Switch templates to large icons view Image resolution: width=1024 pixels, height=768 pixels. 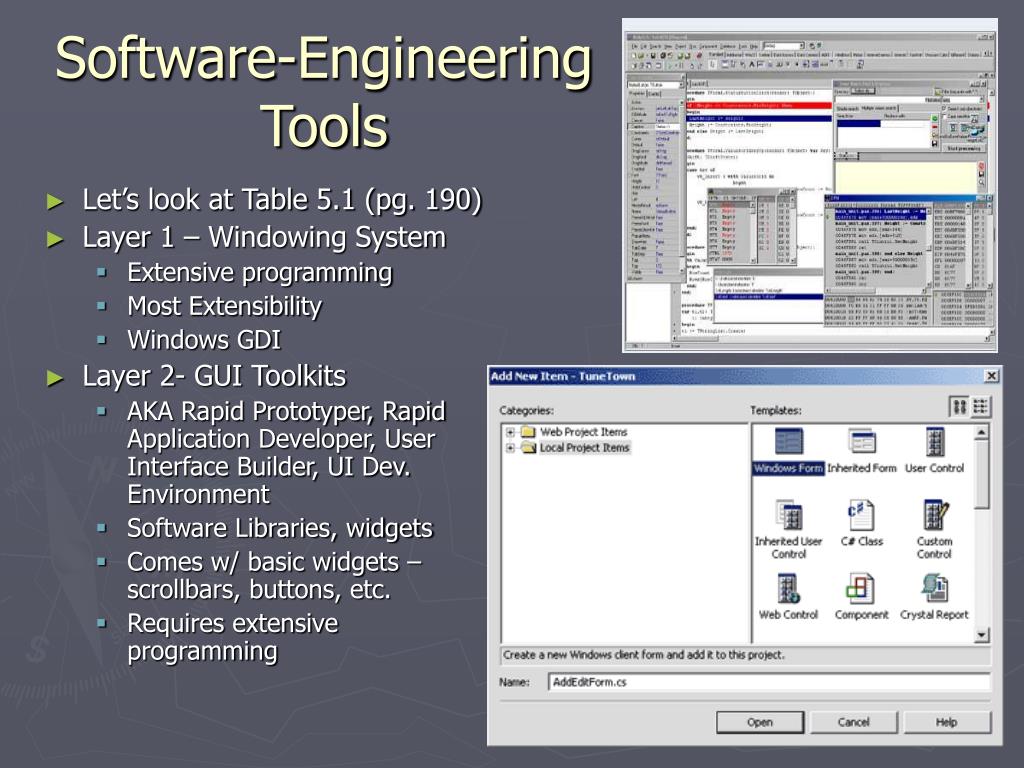point(958,405)
